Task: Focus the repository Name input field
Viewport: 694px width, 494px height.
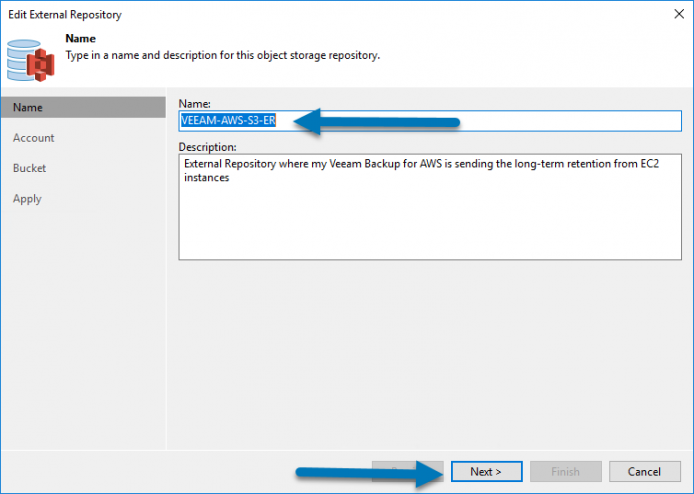Action: coord(430,121)
